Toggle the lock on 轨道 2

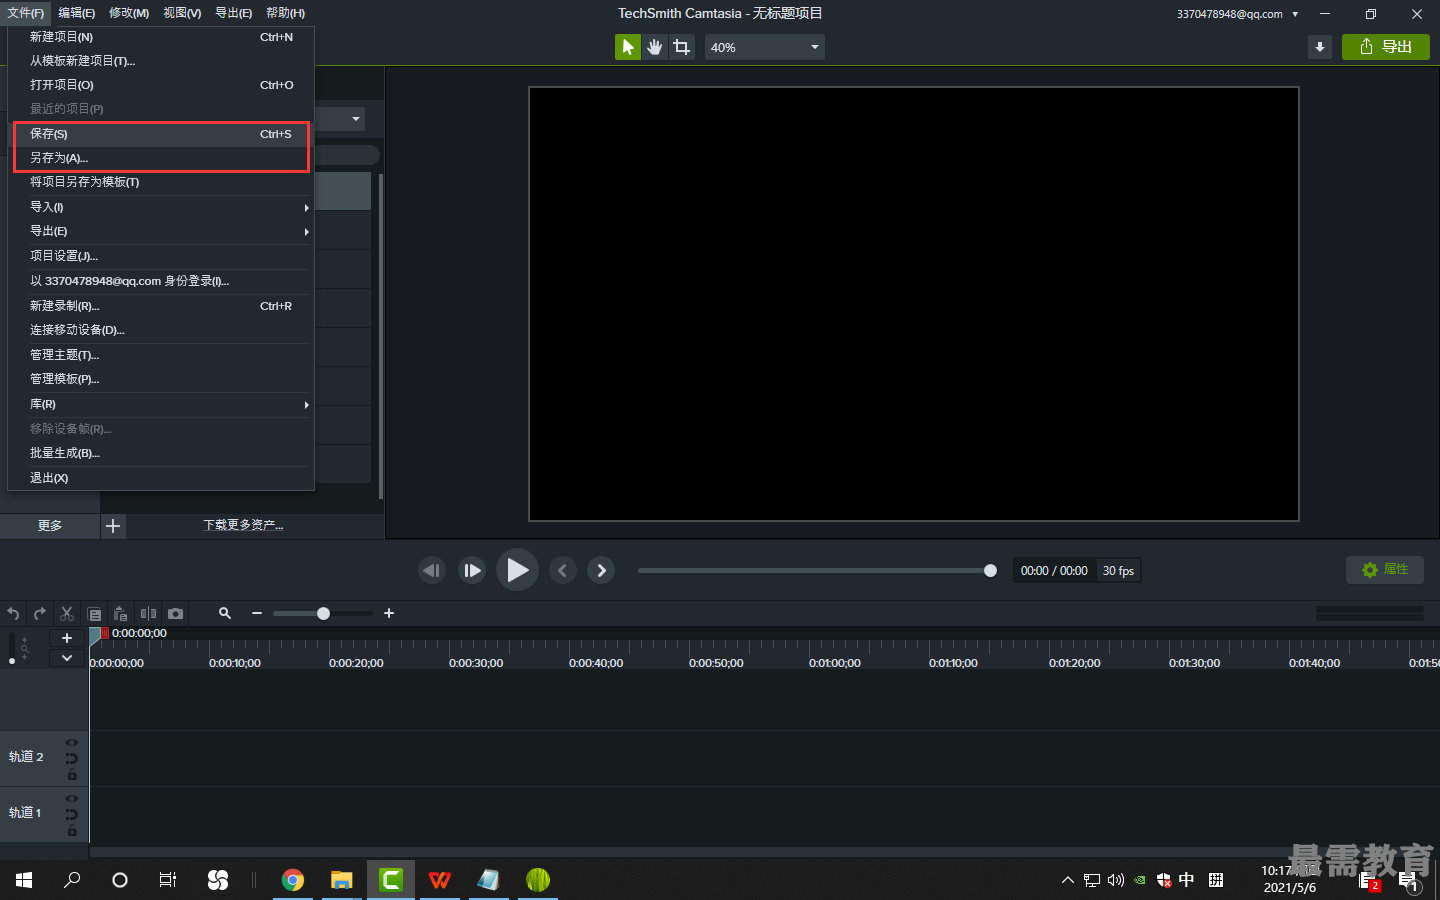[72, 775]
